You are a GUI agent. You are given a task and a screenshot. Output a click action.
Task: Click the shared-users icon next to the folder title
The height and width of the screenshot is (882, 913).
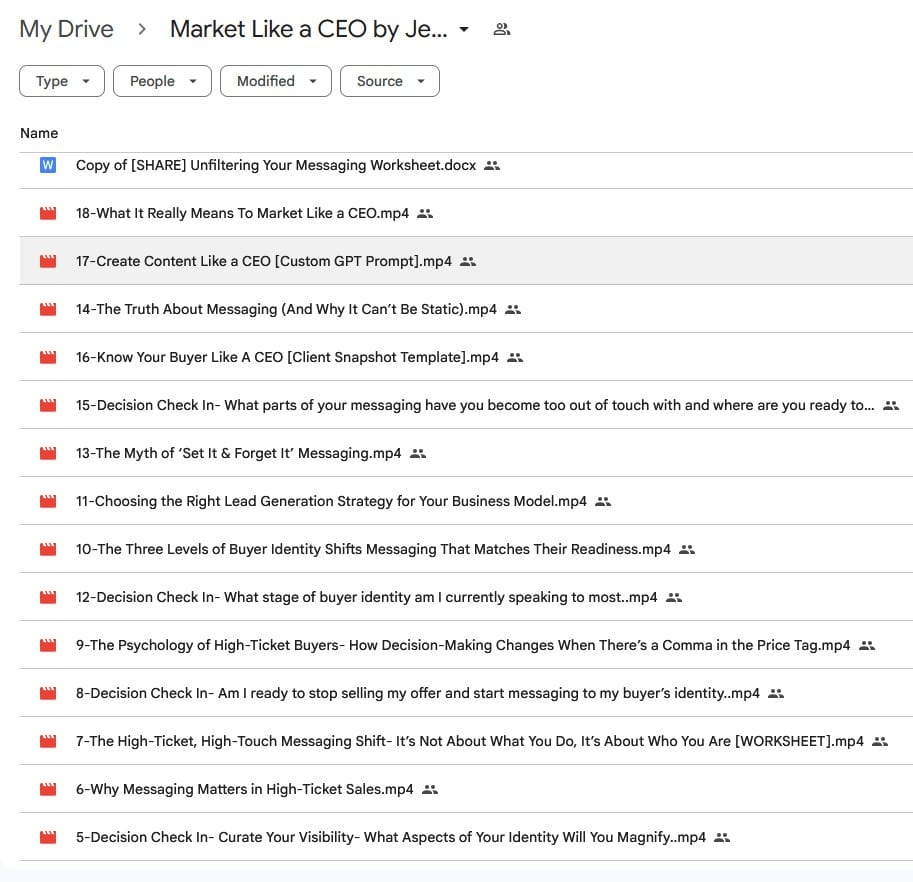click(x=501, y=29)
